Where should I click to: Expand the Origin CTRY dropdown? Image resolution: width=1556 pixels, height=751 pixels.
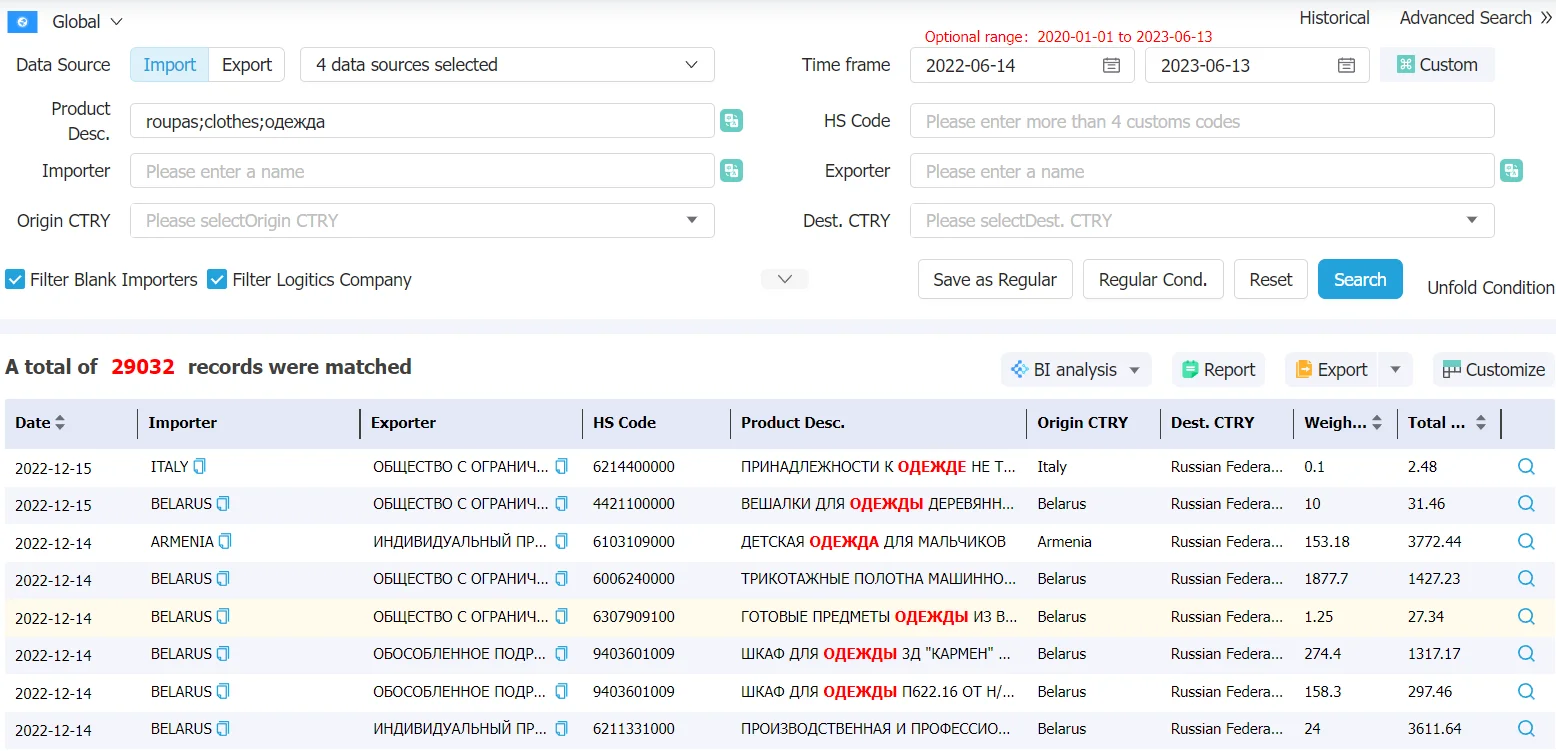coord(422,221)
